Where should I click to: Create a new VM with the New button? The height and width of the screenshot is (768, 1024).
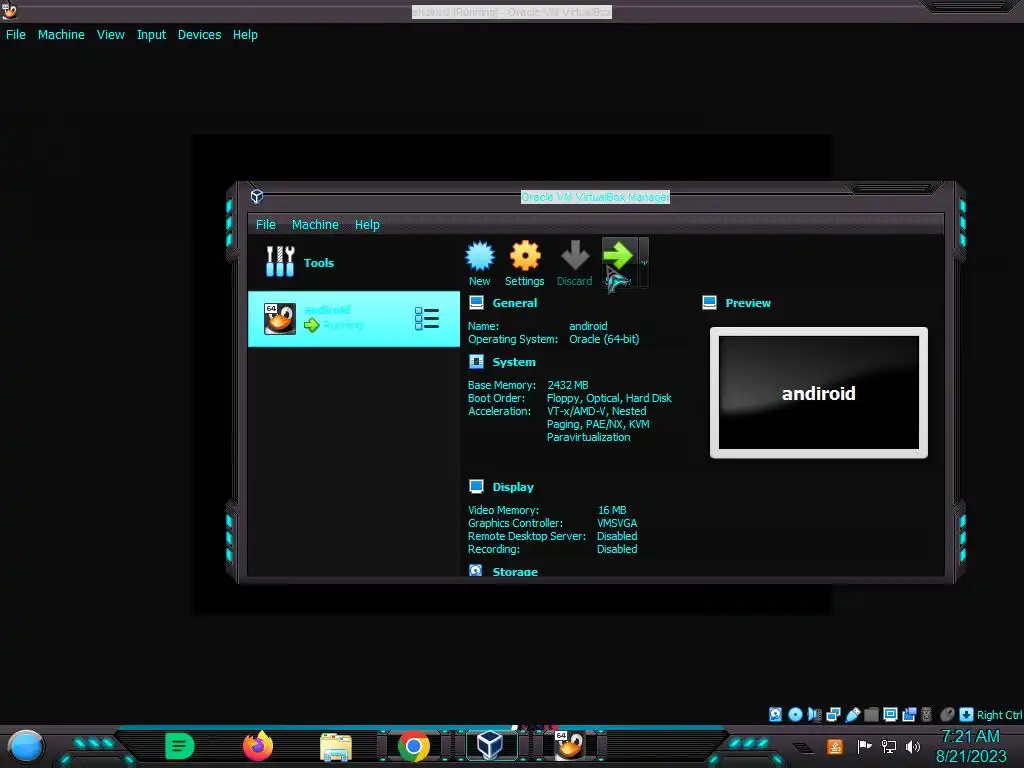pos(479,263)
